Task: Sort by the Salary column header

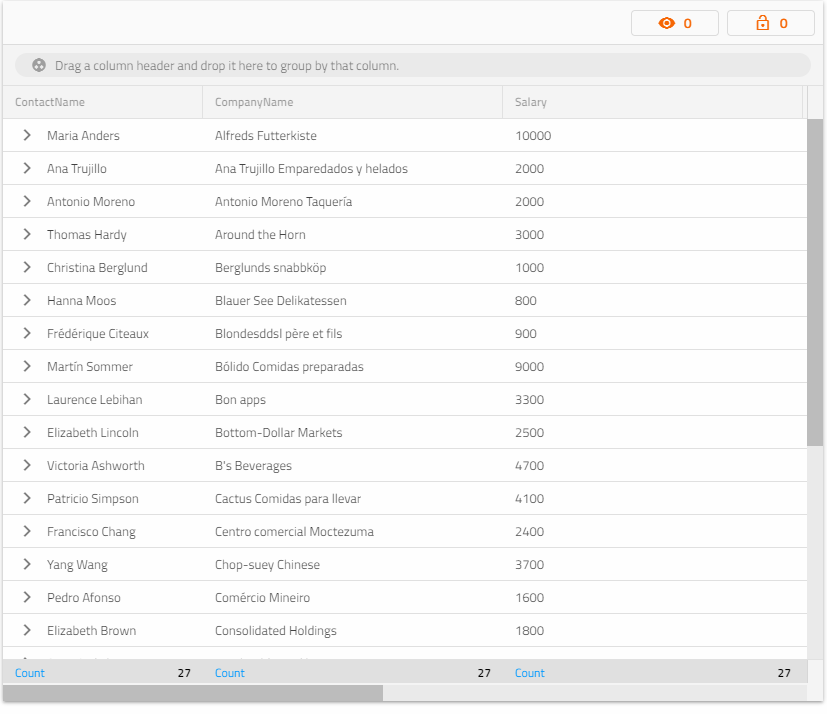Action: point(652,102)
